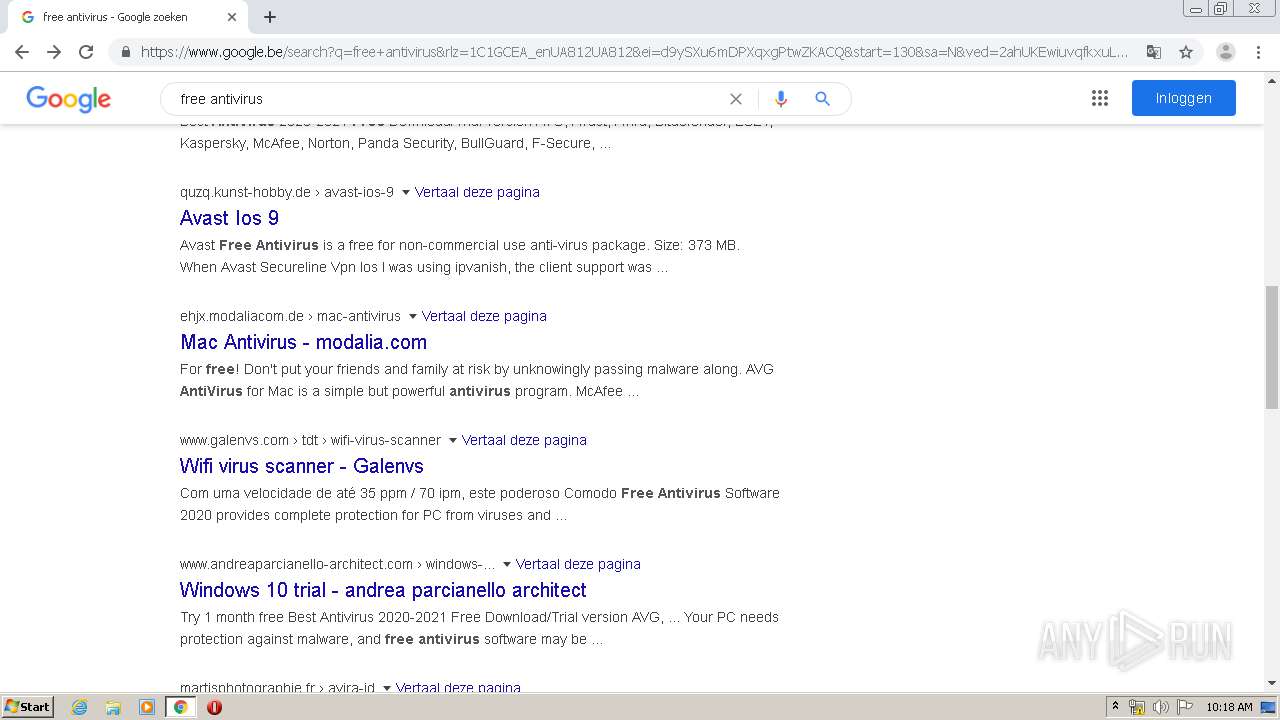Expand options arrow for quzq.kunst-hobby.de result

point(405,192)
